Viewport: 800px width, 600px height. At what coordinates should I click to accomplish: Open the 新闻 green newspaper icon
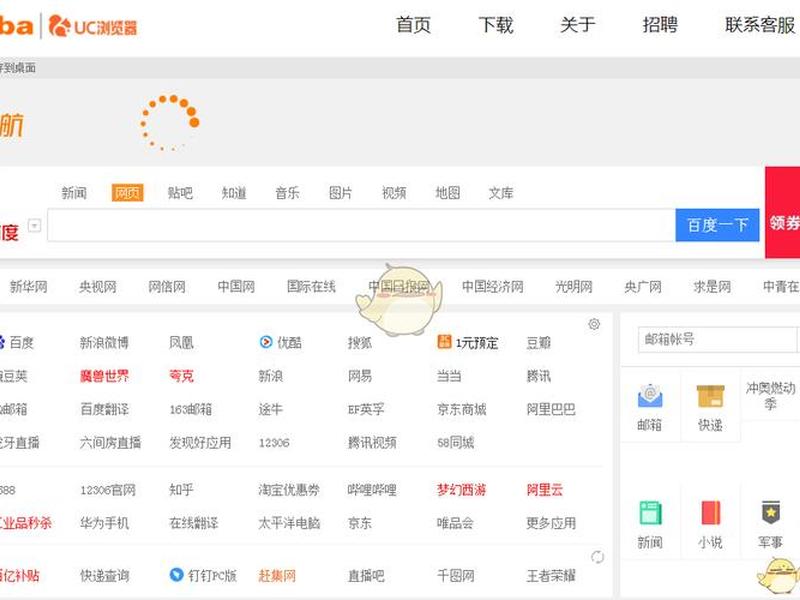point(650,513)
